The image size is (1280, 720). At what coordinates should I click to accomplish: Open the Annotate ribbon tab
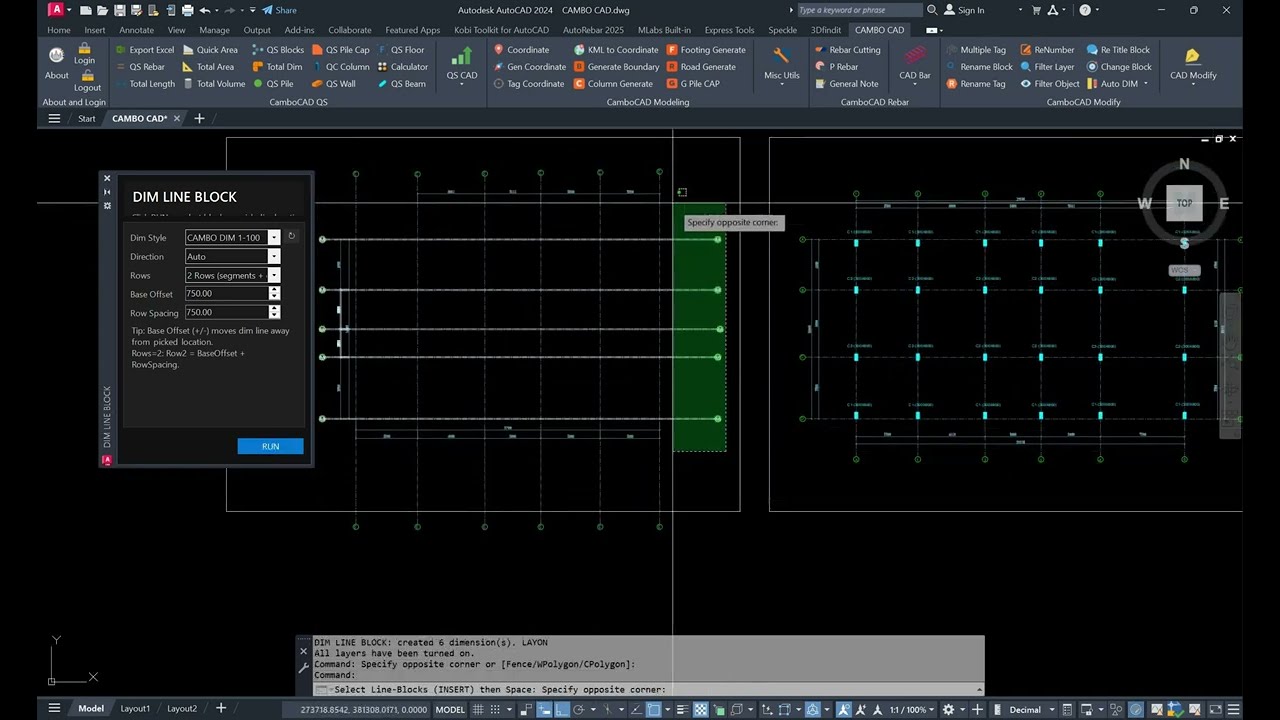pyautogui.click(x=136, y=30)
